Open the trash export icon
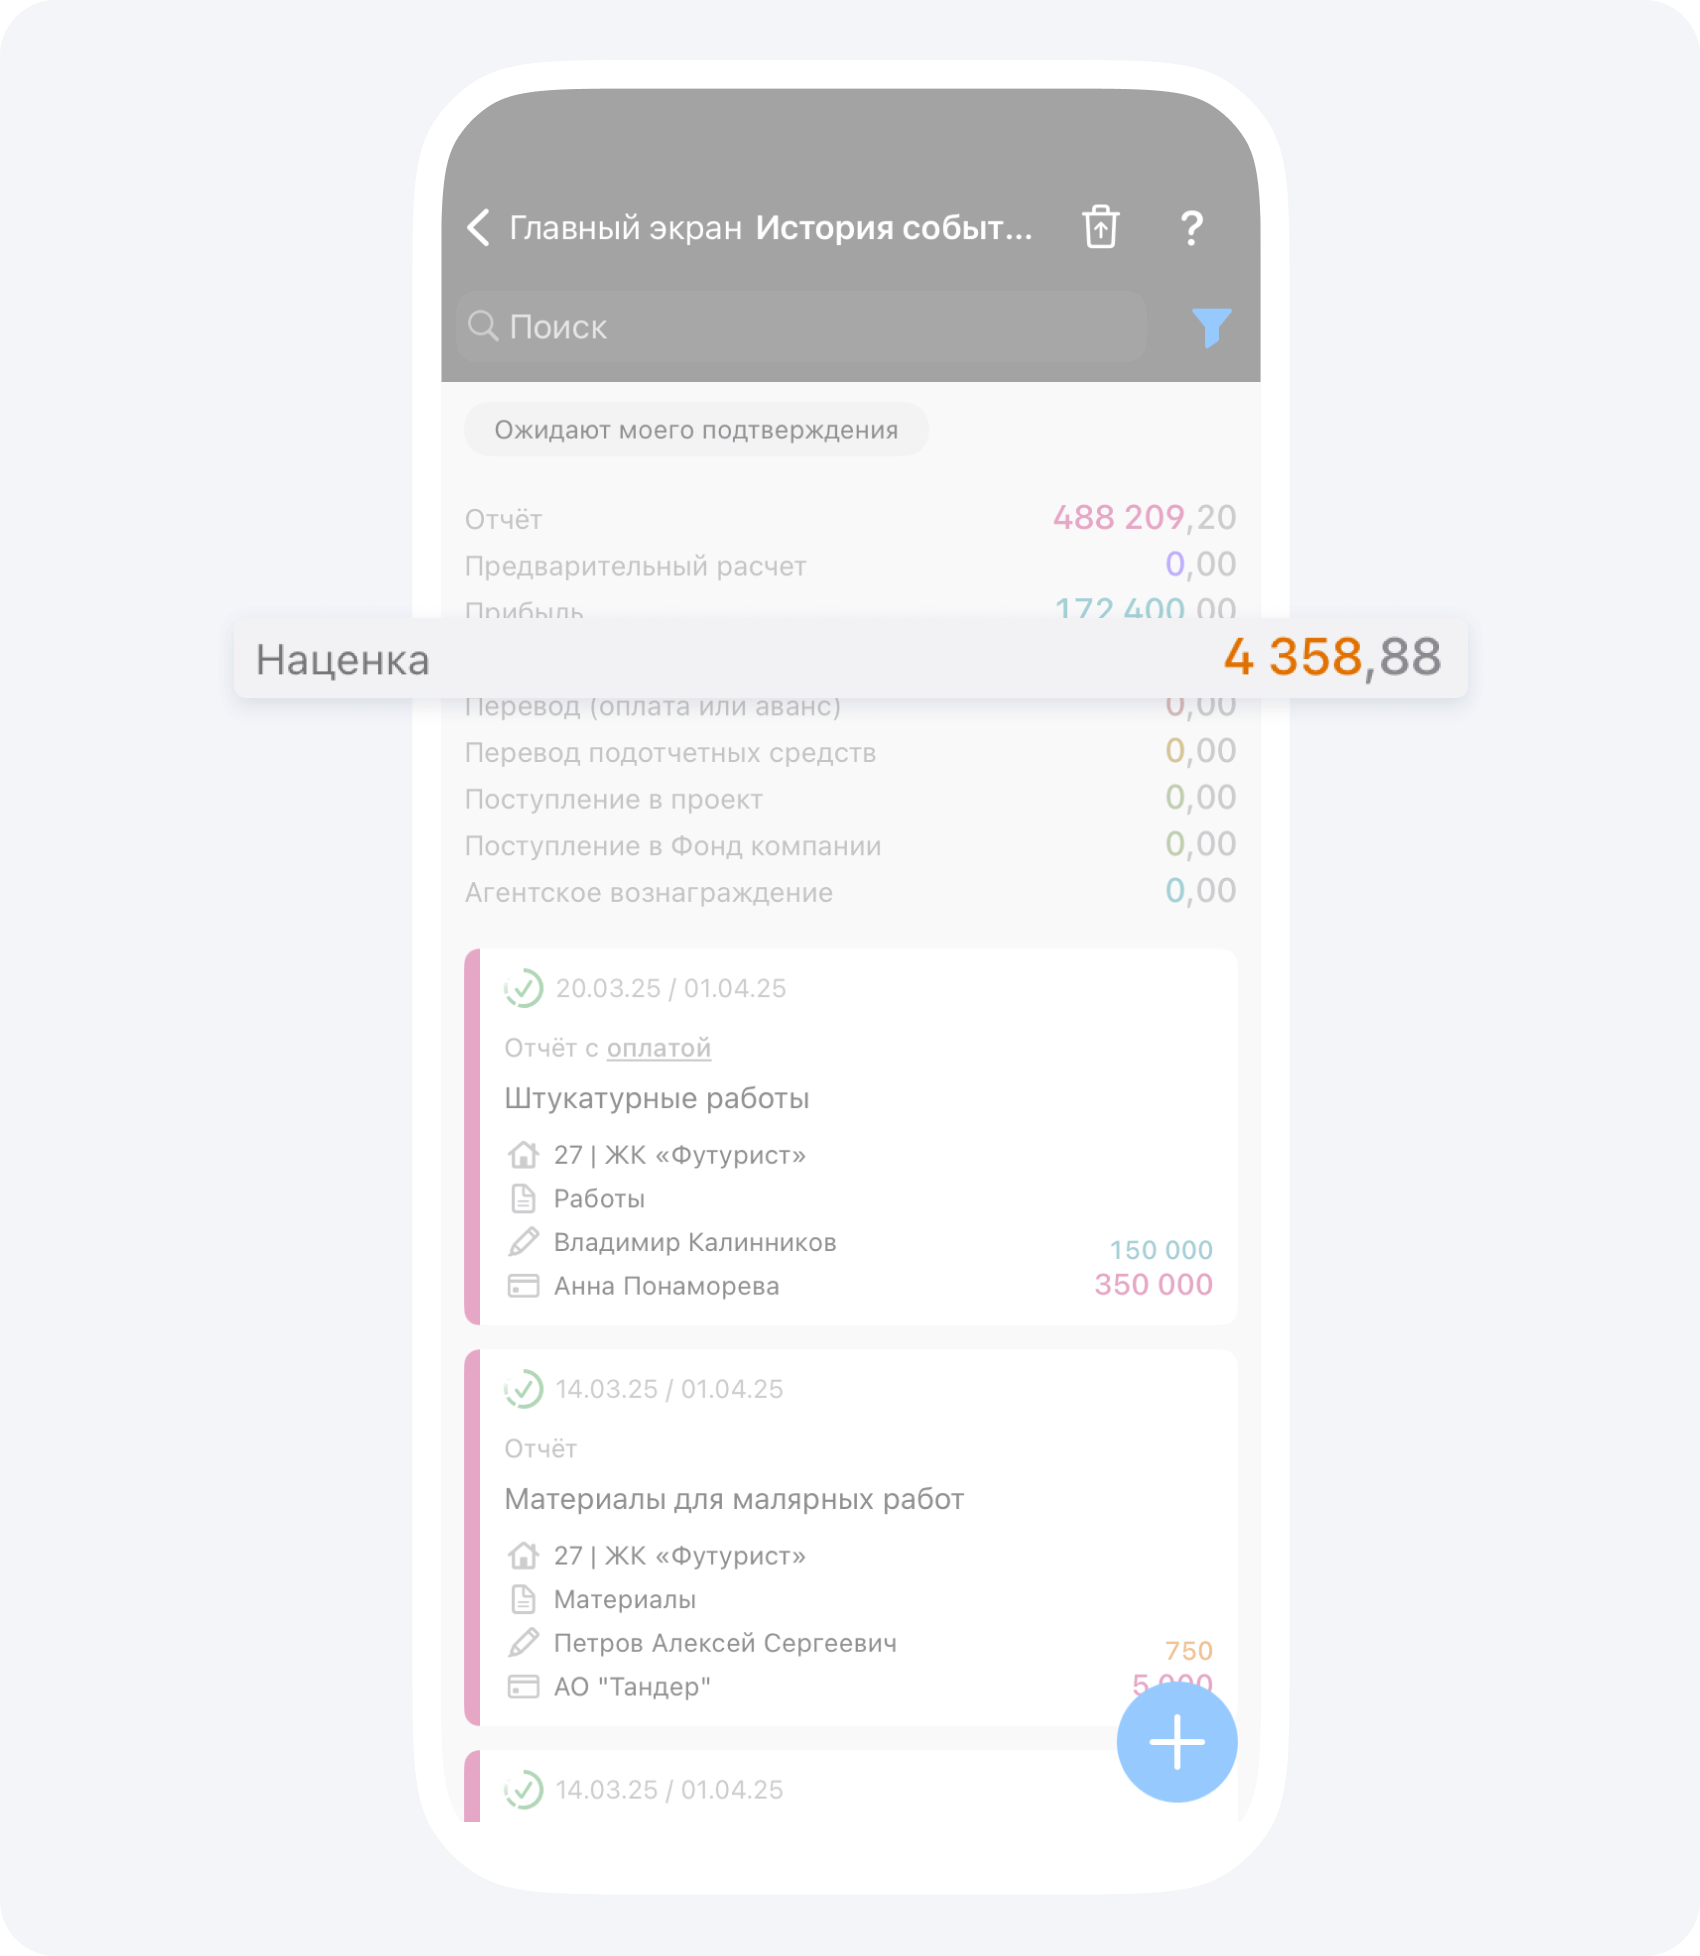 click(1100, 227)
